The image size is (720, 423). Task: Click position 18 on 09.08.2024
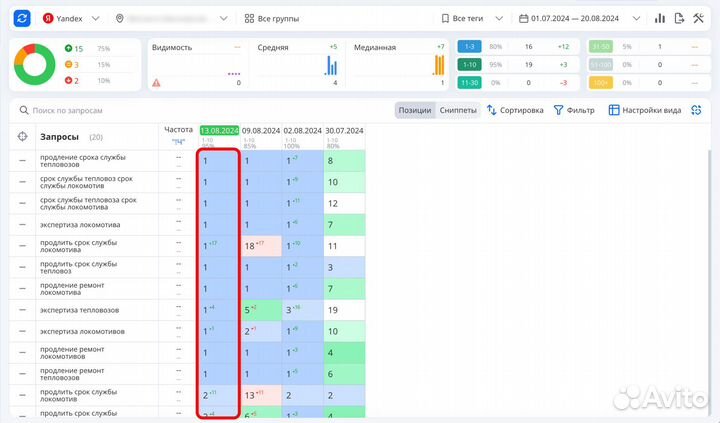[x=261, y=246]
